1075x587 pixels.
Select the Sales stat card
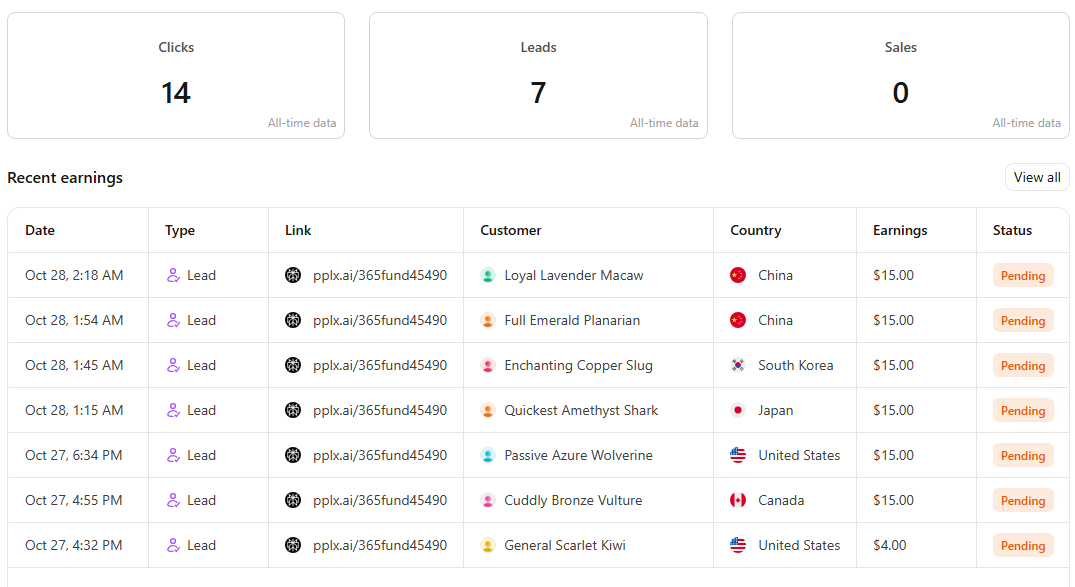pos(900,75)
